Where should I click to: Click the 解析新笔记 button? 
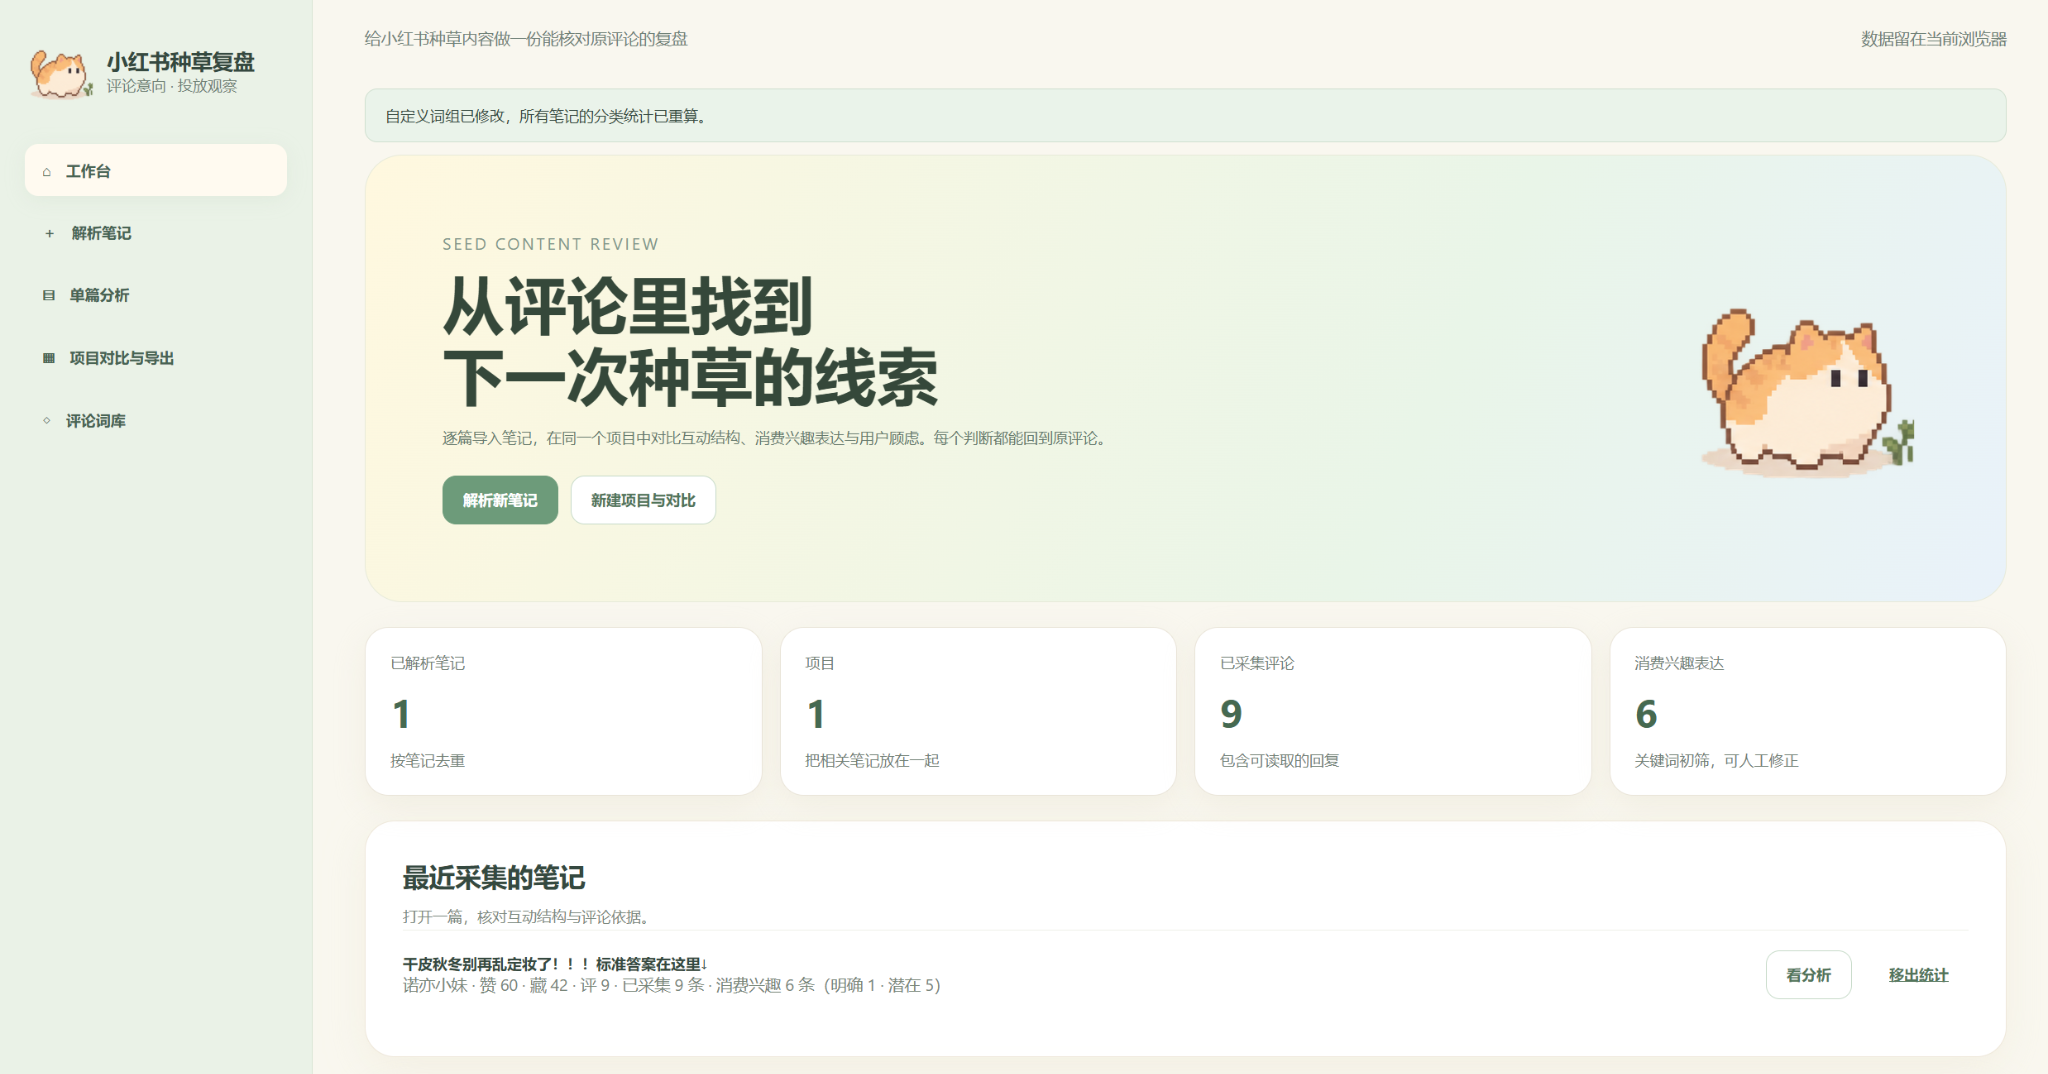coord(500,500)
